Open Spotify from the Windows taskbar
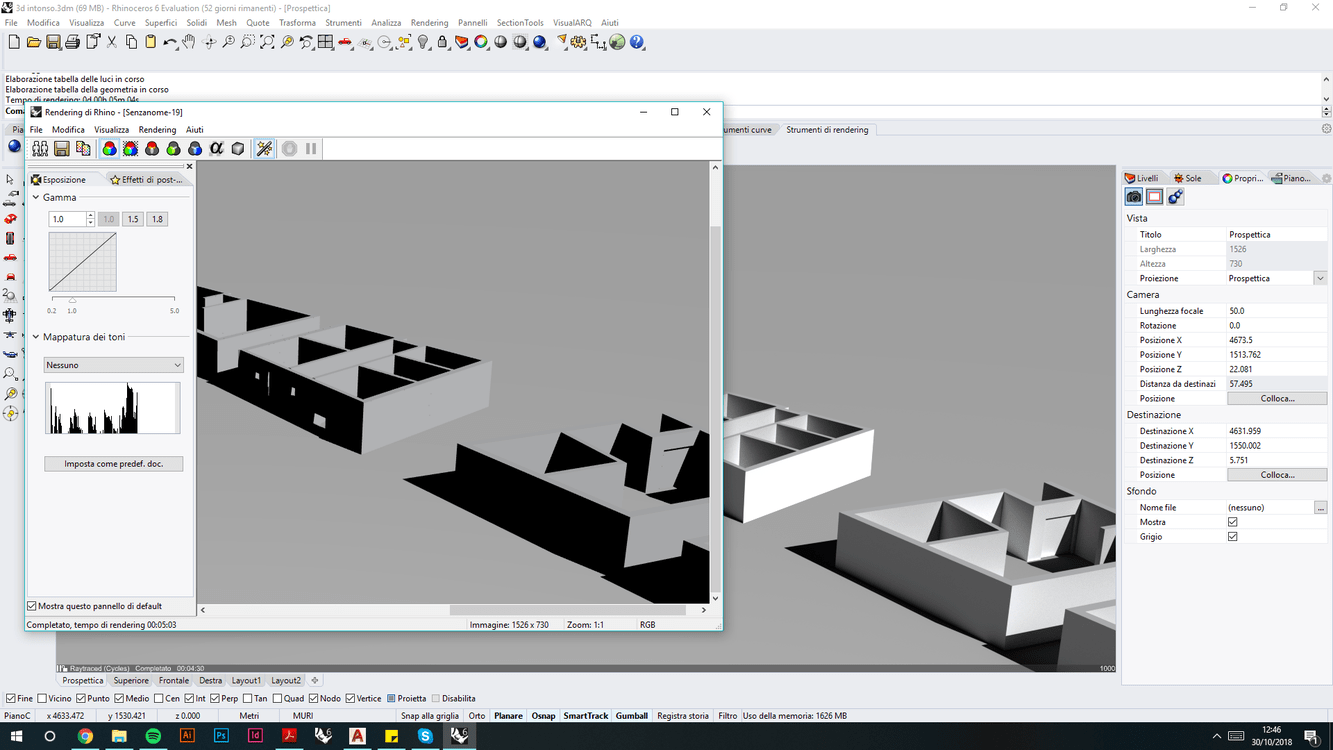Image resolution: width=1333 pixels, height=750 pixels. tap(153, 736)
